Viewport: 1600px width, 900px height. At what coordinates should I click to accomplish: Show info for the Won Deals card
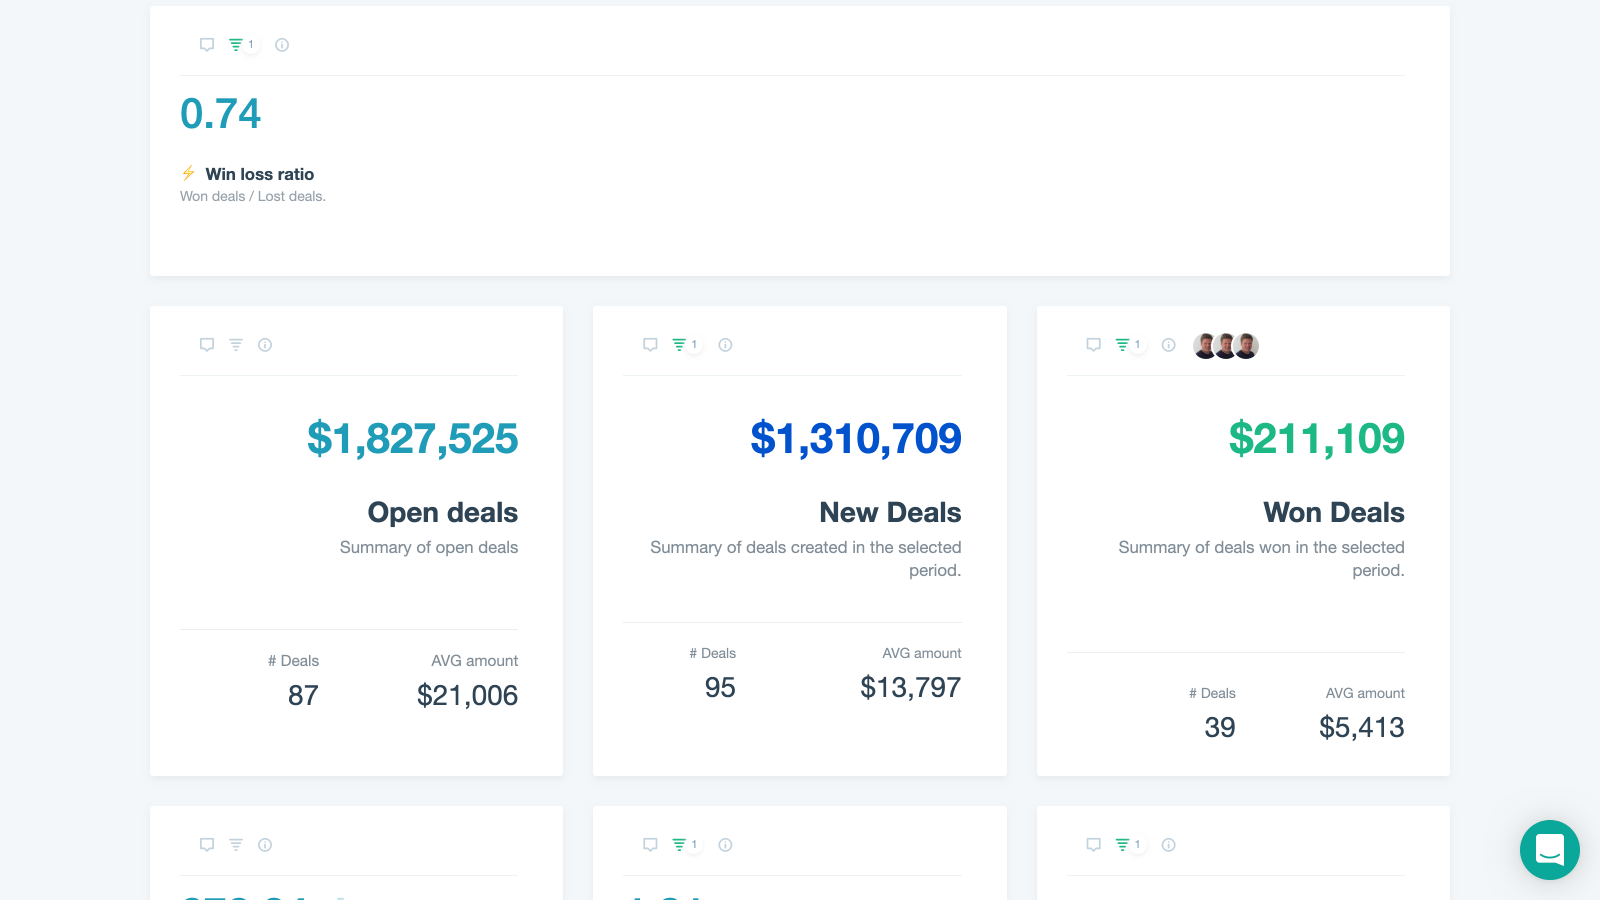(x=1168, y=345)
